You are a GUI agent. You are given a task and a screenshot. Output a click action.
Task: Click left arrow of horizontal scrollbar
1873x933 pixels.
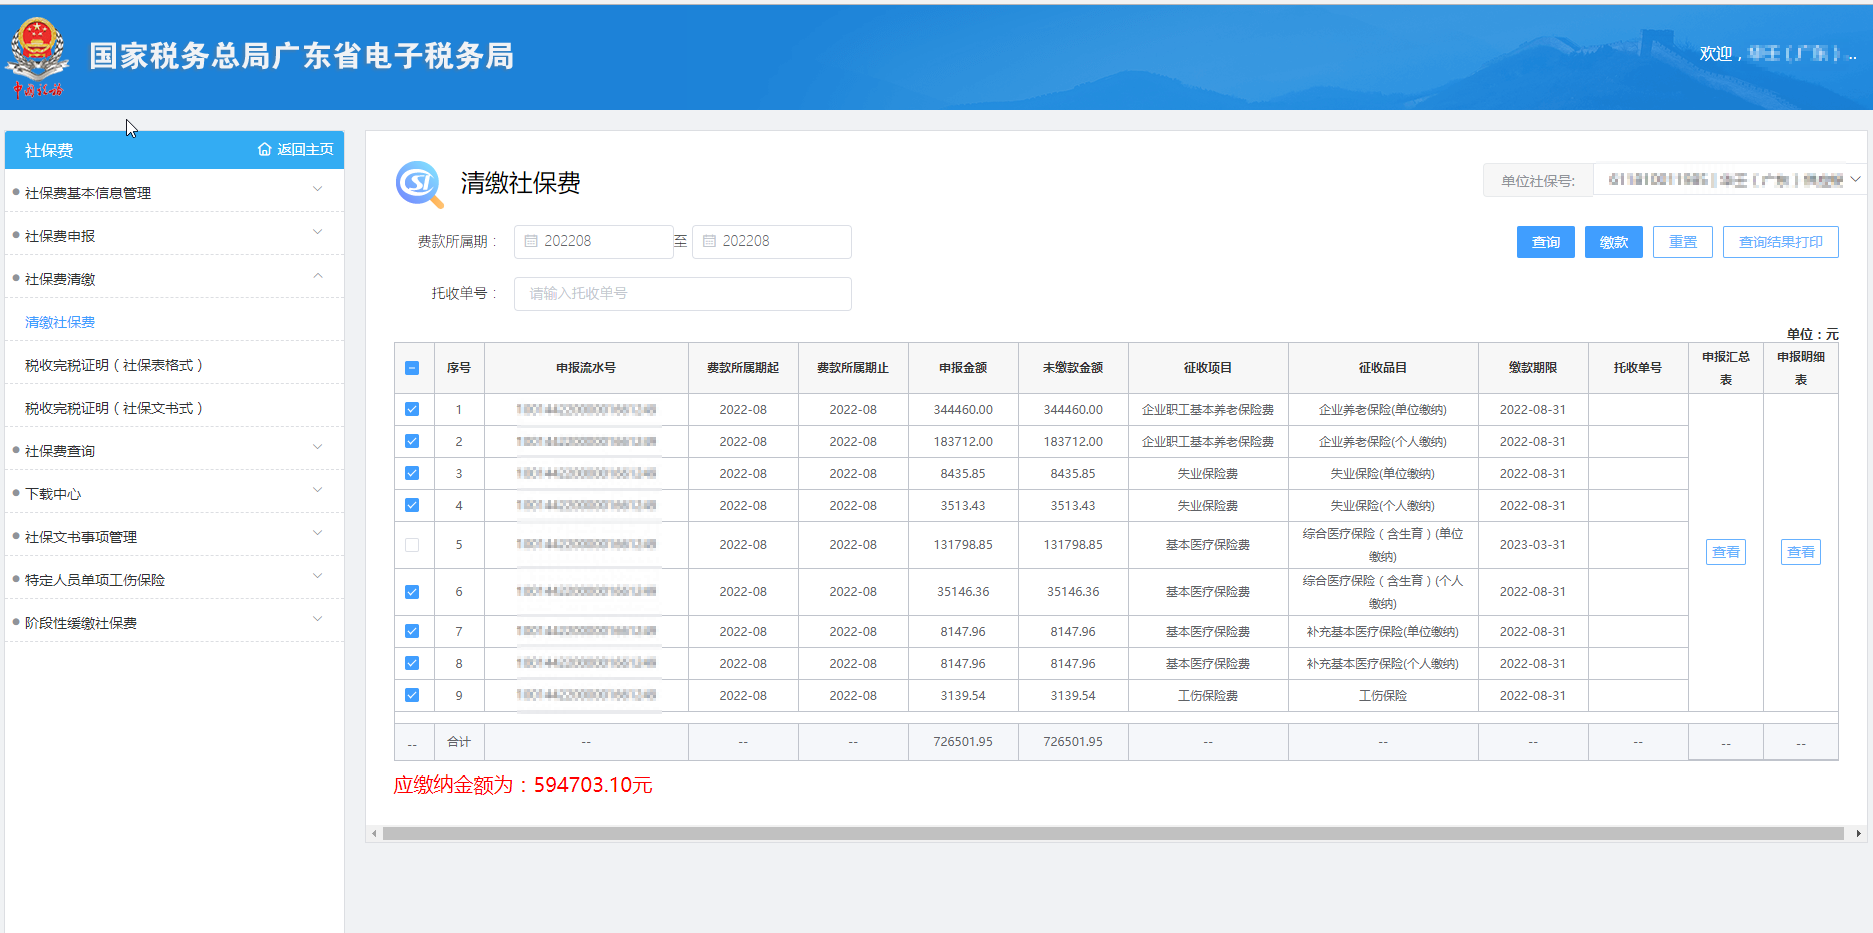click(374, 833)
